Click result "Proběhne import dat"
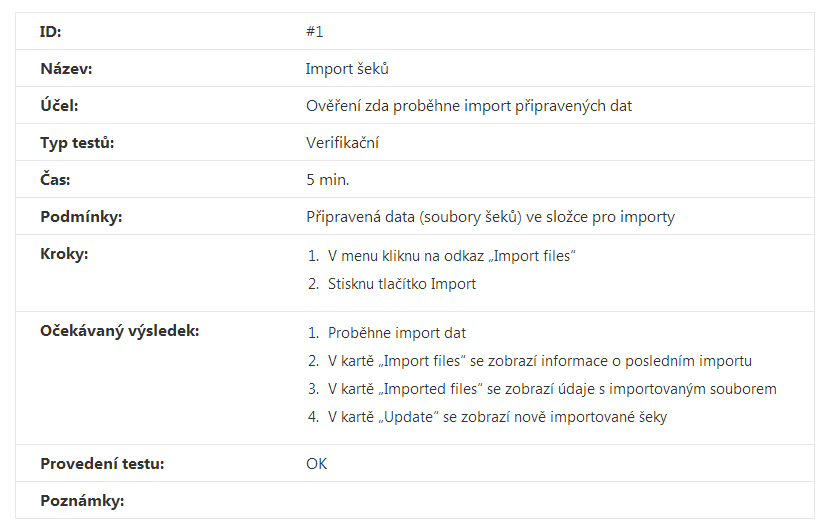 (x=396, y=333)
